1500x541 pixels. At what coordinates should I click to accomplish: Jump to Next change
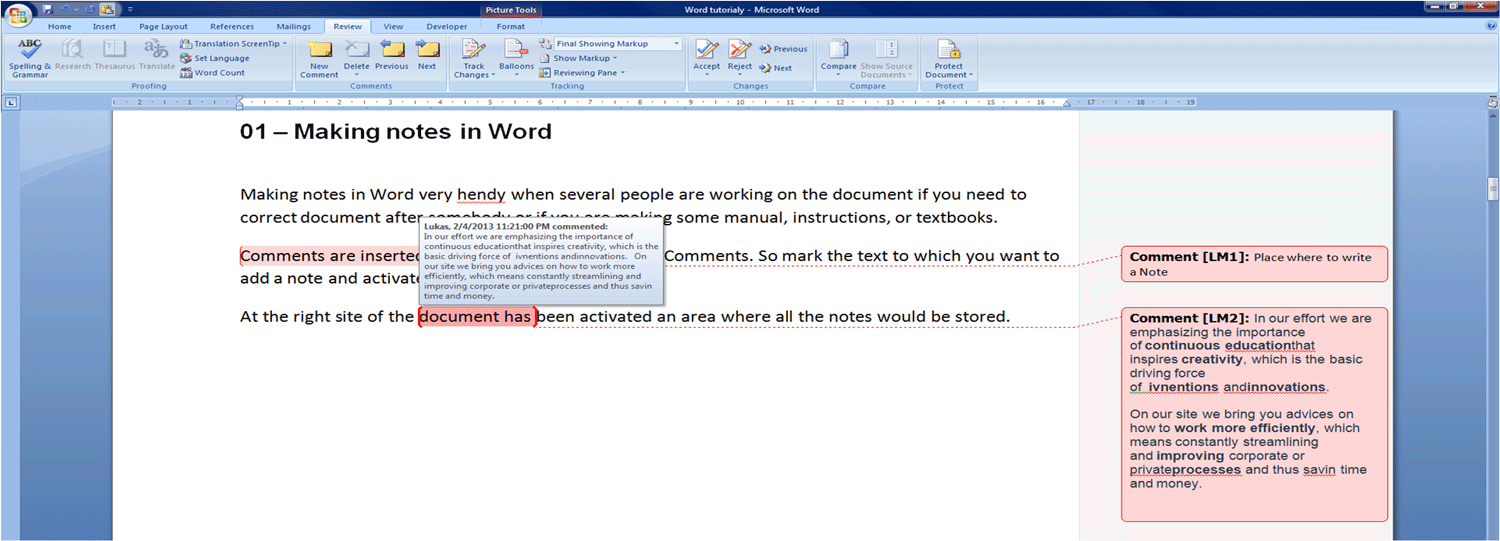pos(776,68)
